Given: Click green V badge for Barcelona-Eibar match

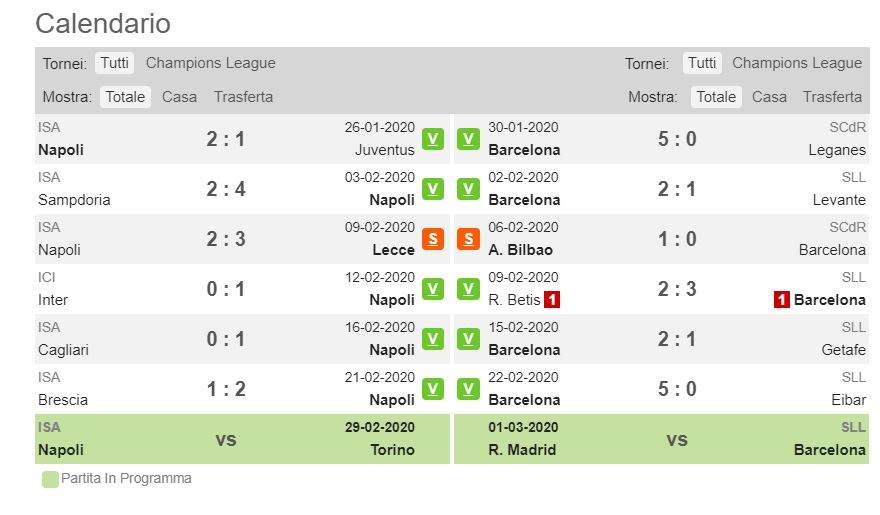Looking at the screenshot, I should tap(468, 389).
